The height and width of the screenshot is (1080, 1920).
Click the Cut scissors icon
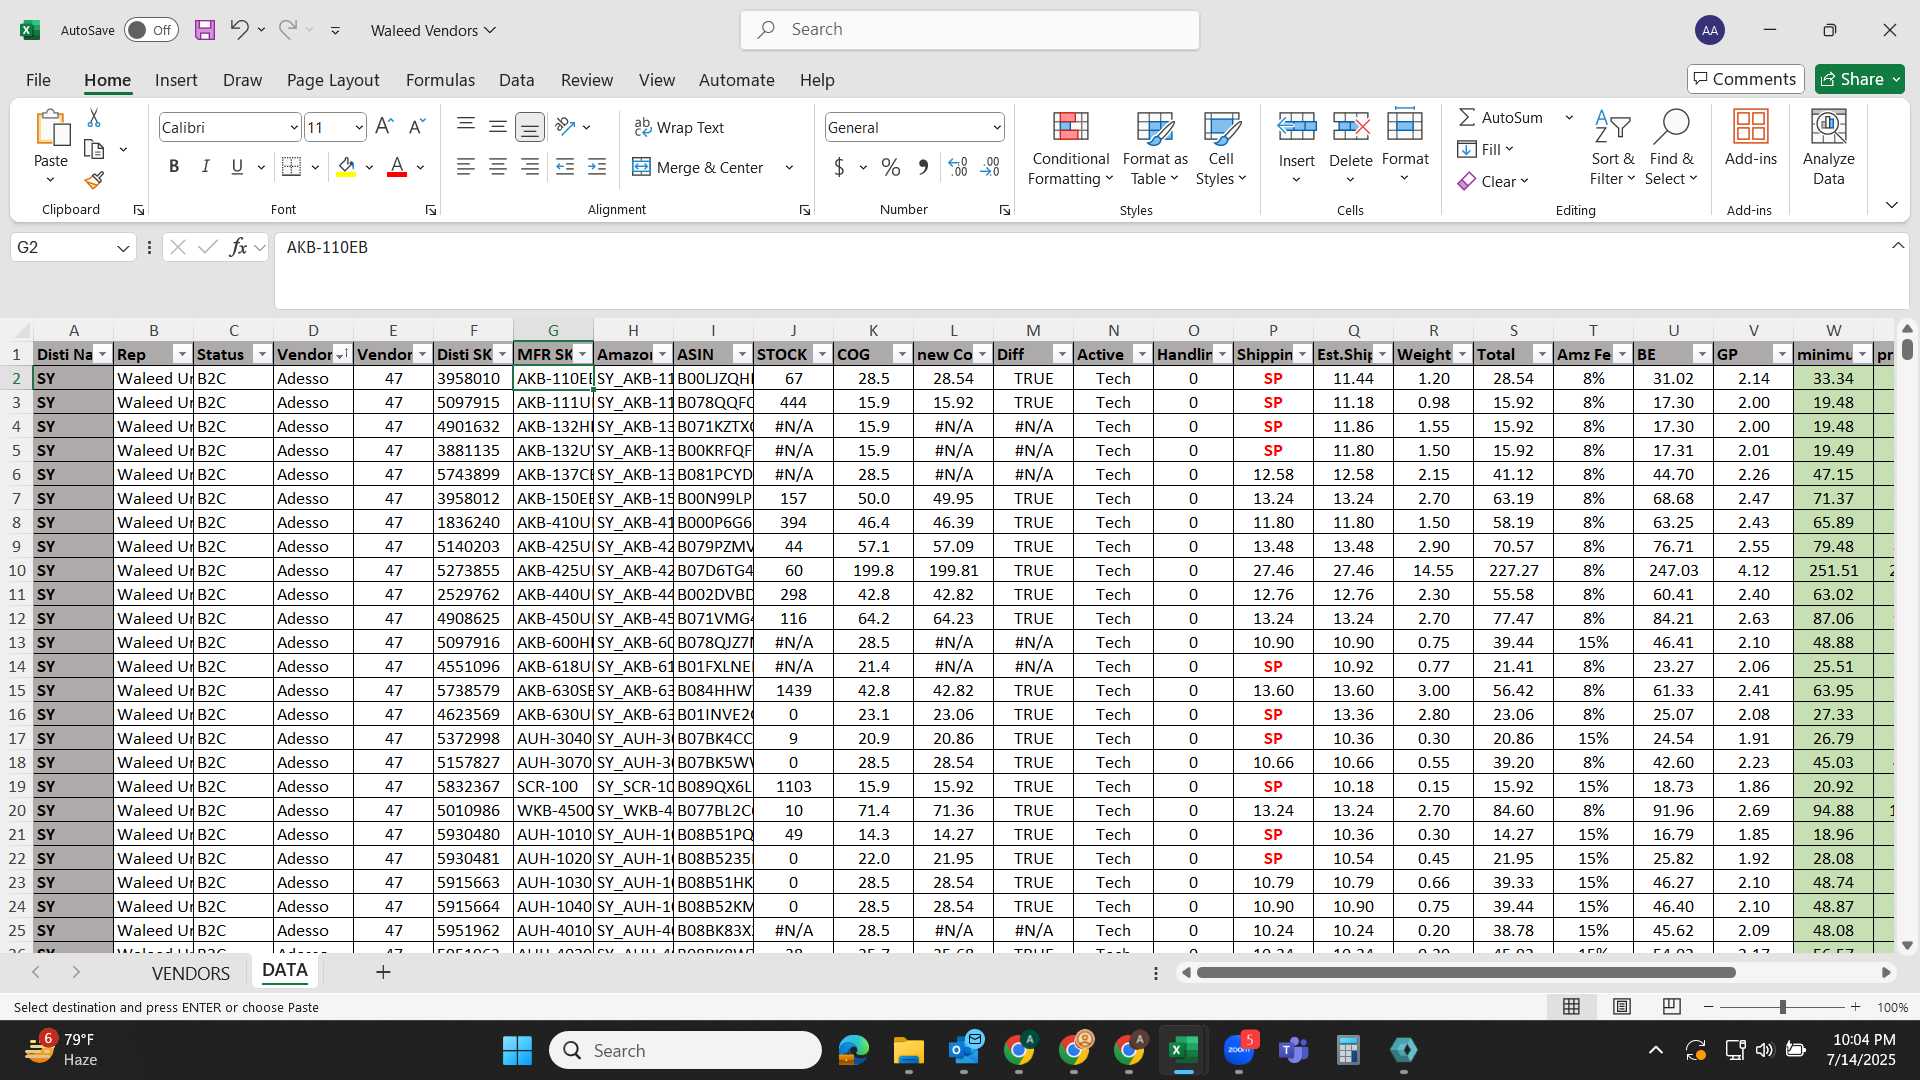94,118
